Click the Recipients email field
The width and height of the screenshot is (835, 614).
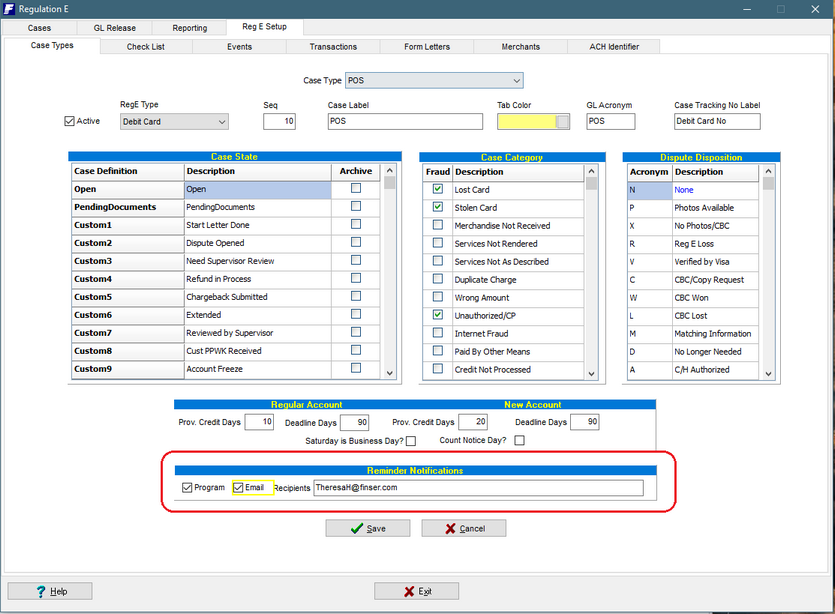pyautogui.click(x=478, y=488)
